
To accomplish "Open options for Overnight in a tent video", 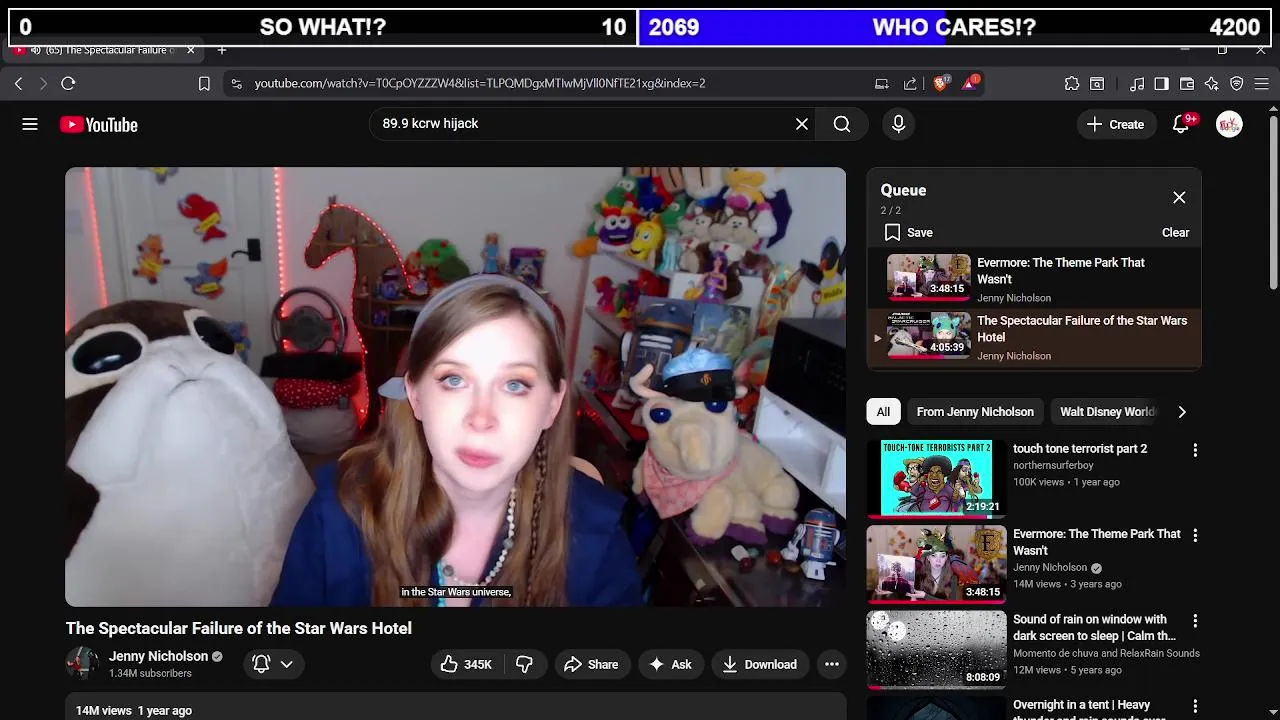I will click(x=1195, y=706).
